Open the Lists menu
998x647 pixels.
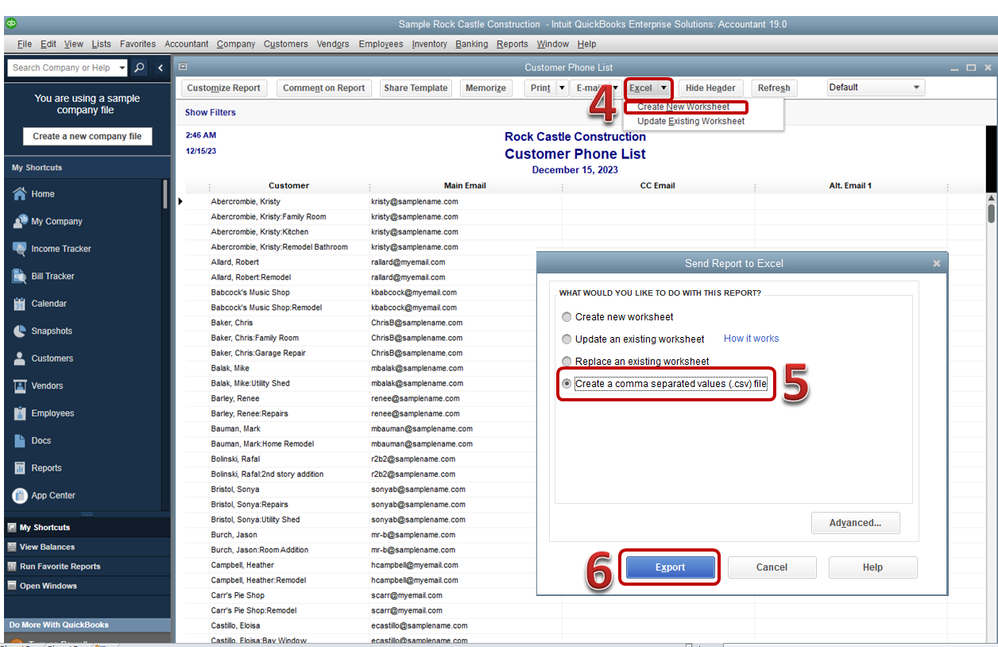tap(101, 44)
